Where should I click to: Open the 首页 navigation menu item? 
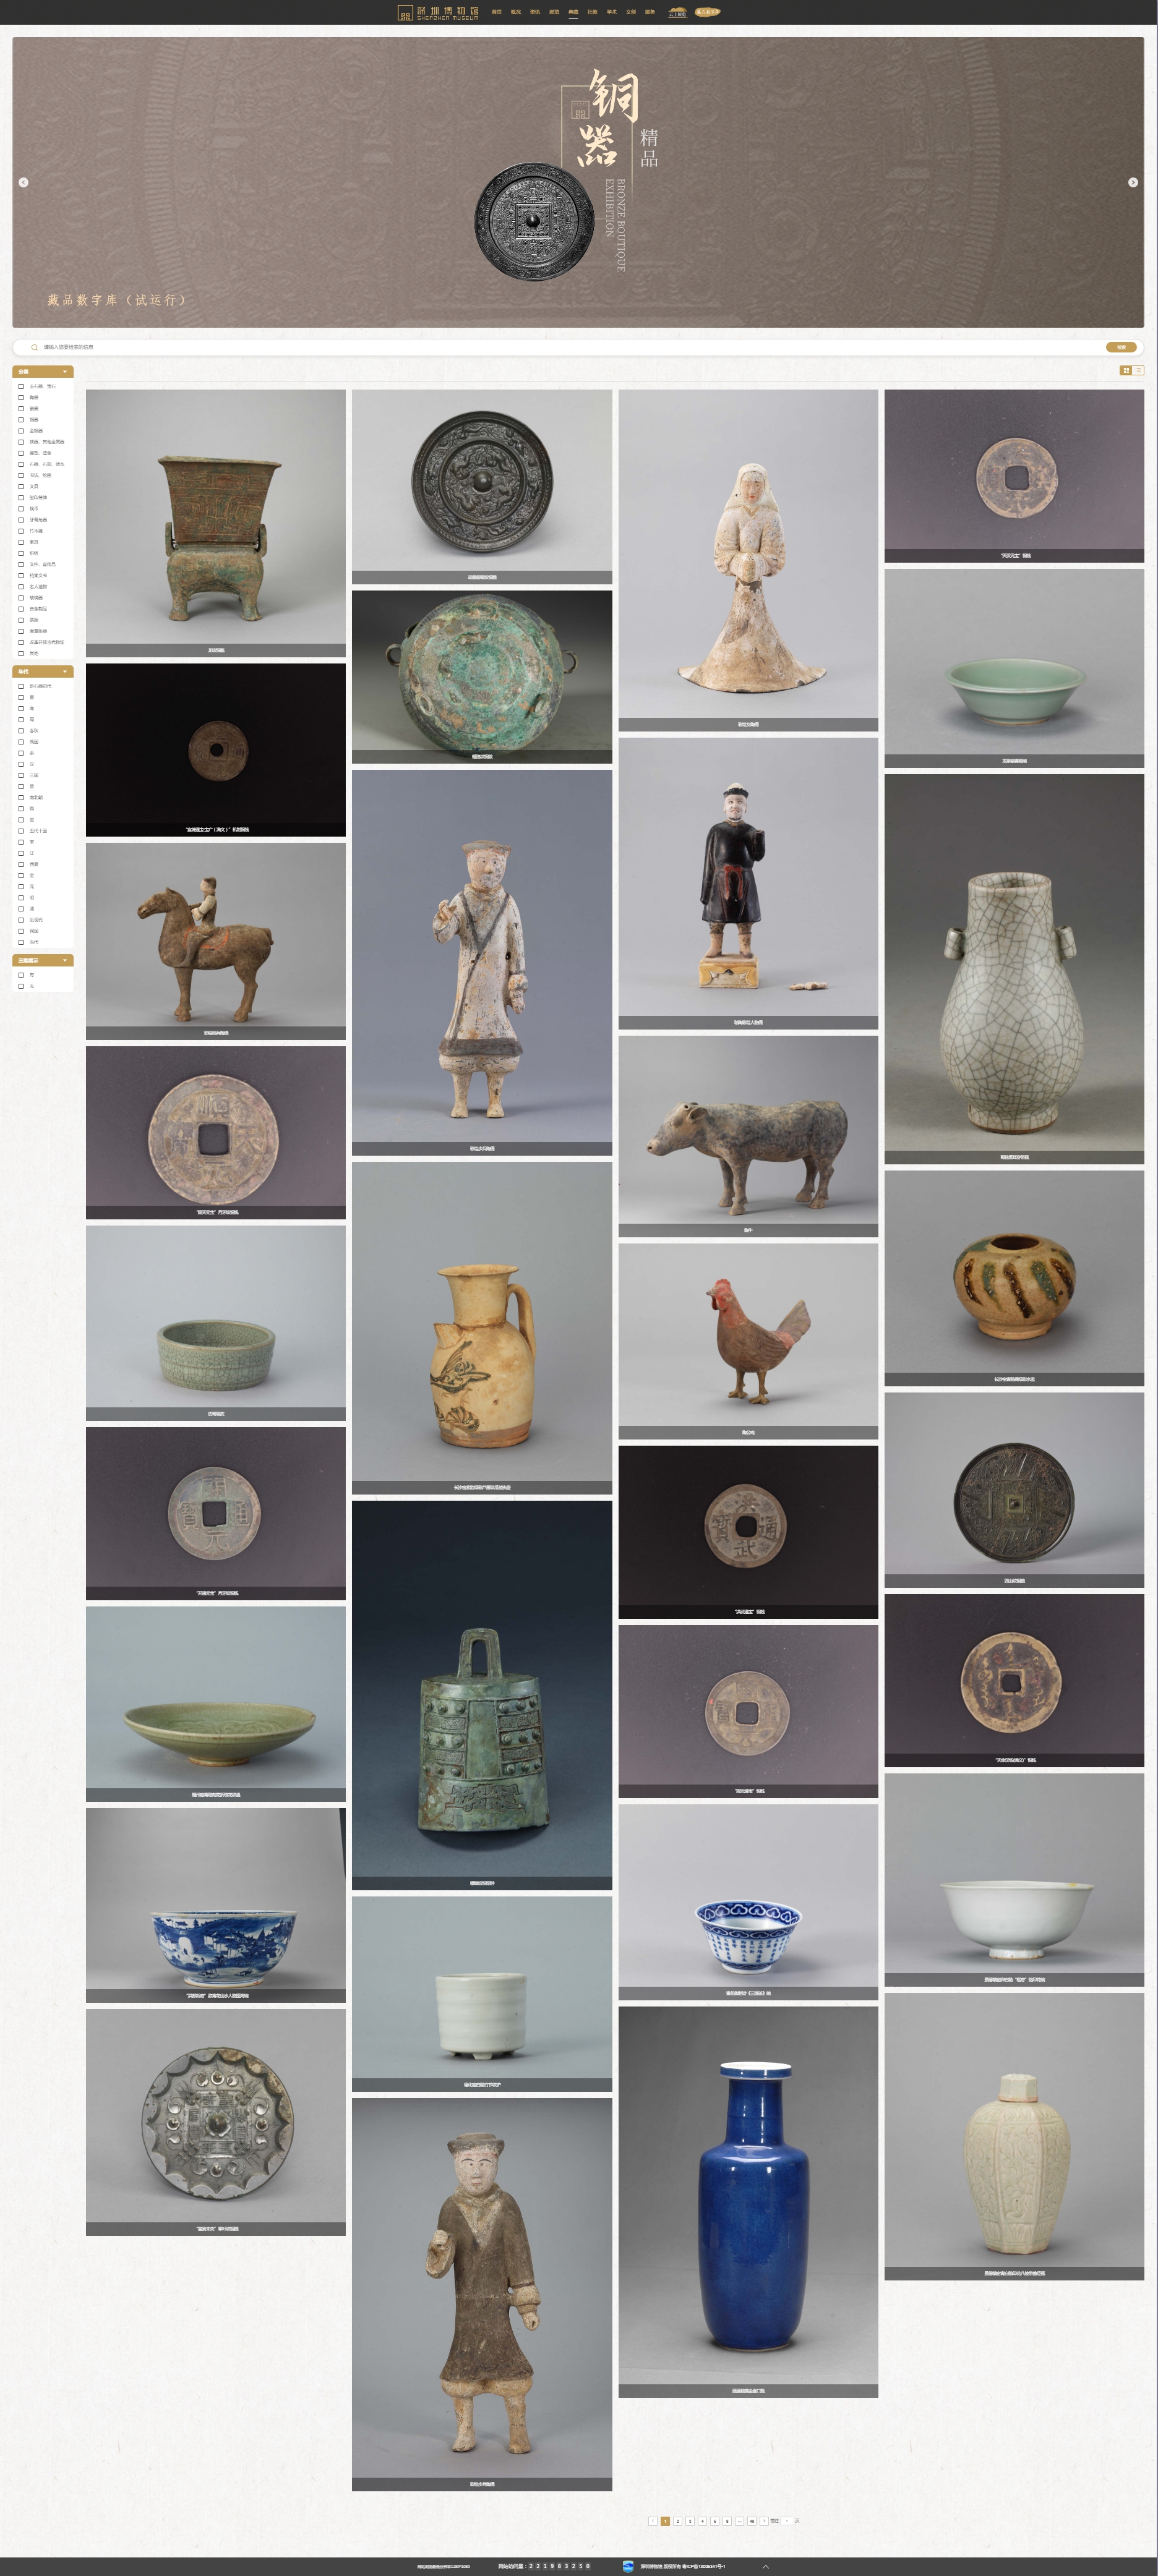(497, 12)
